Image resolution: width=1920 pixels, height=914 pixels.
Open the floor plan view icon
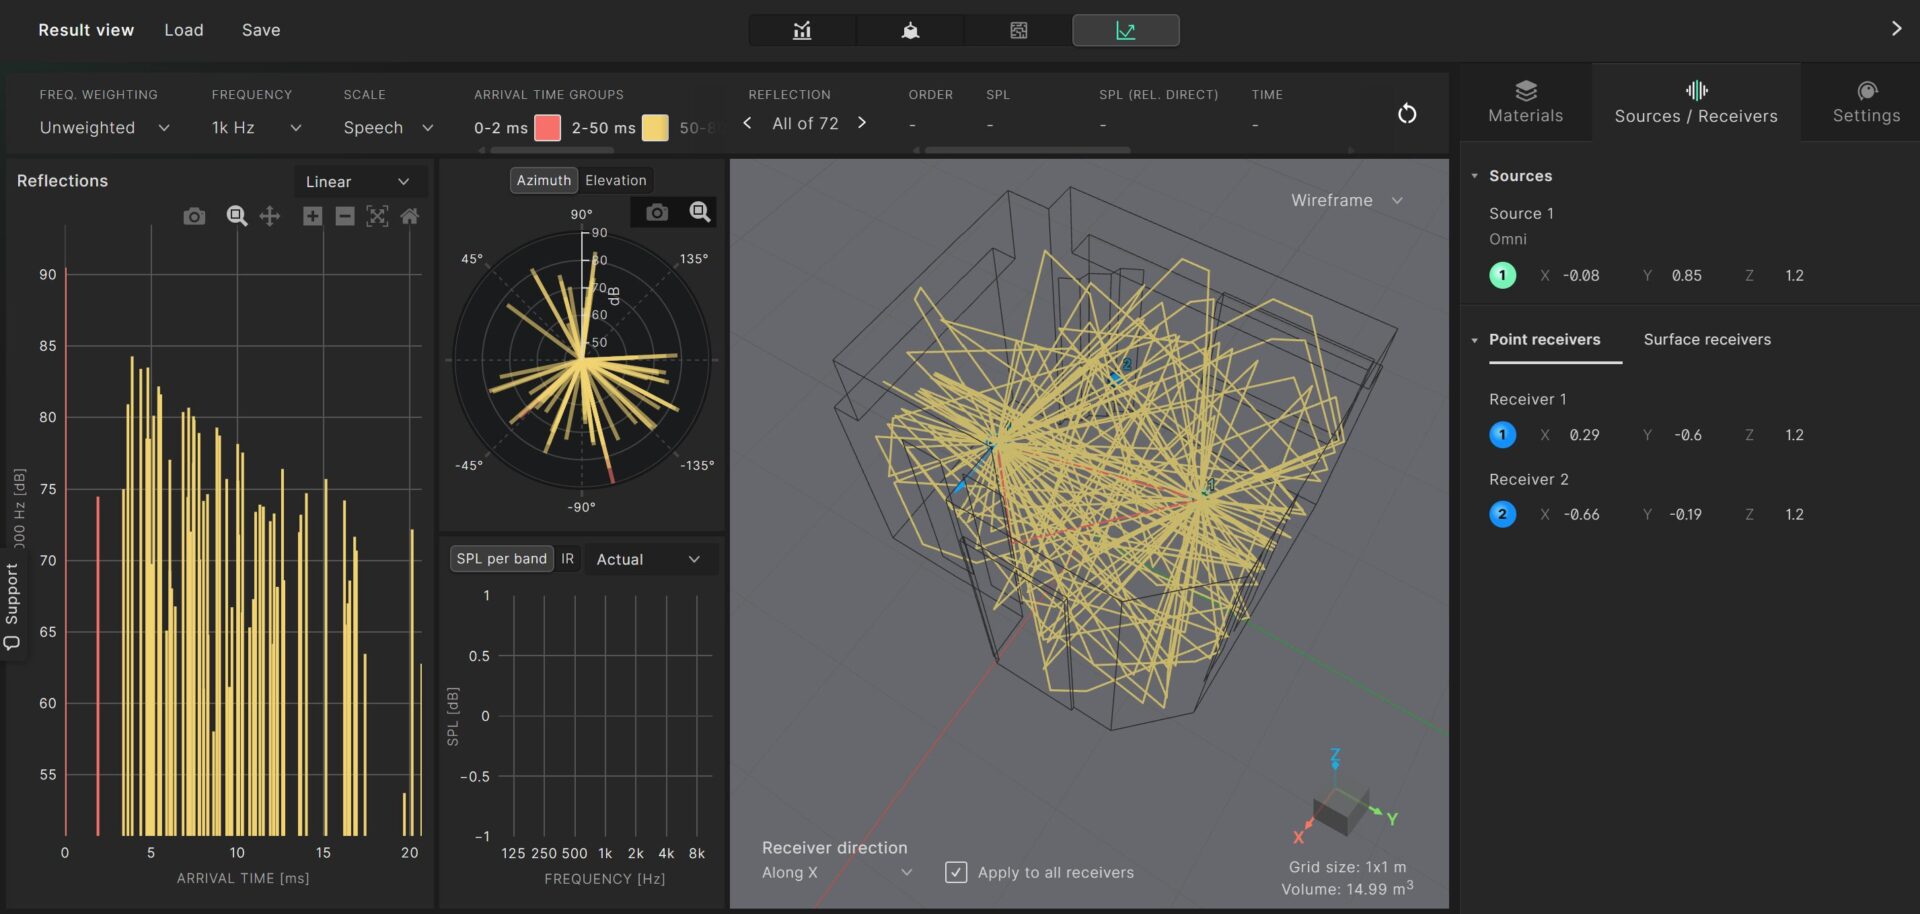pyautogui.click(x=1018, y=30)
